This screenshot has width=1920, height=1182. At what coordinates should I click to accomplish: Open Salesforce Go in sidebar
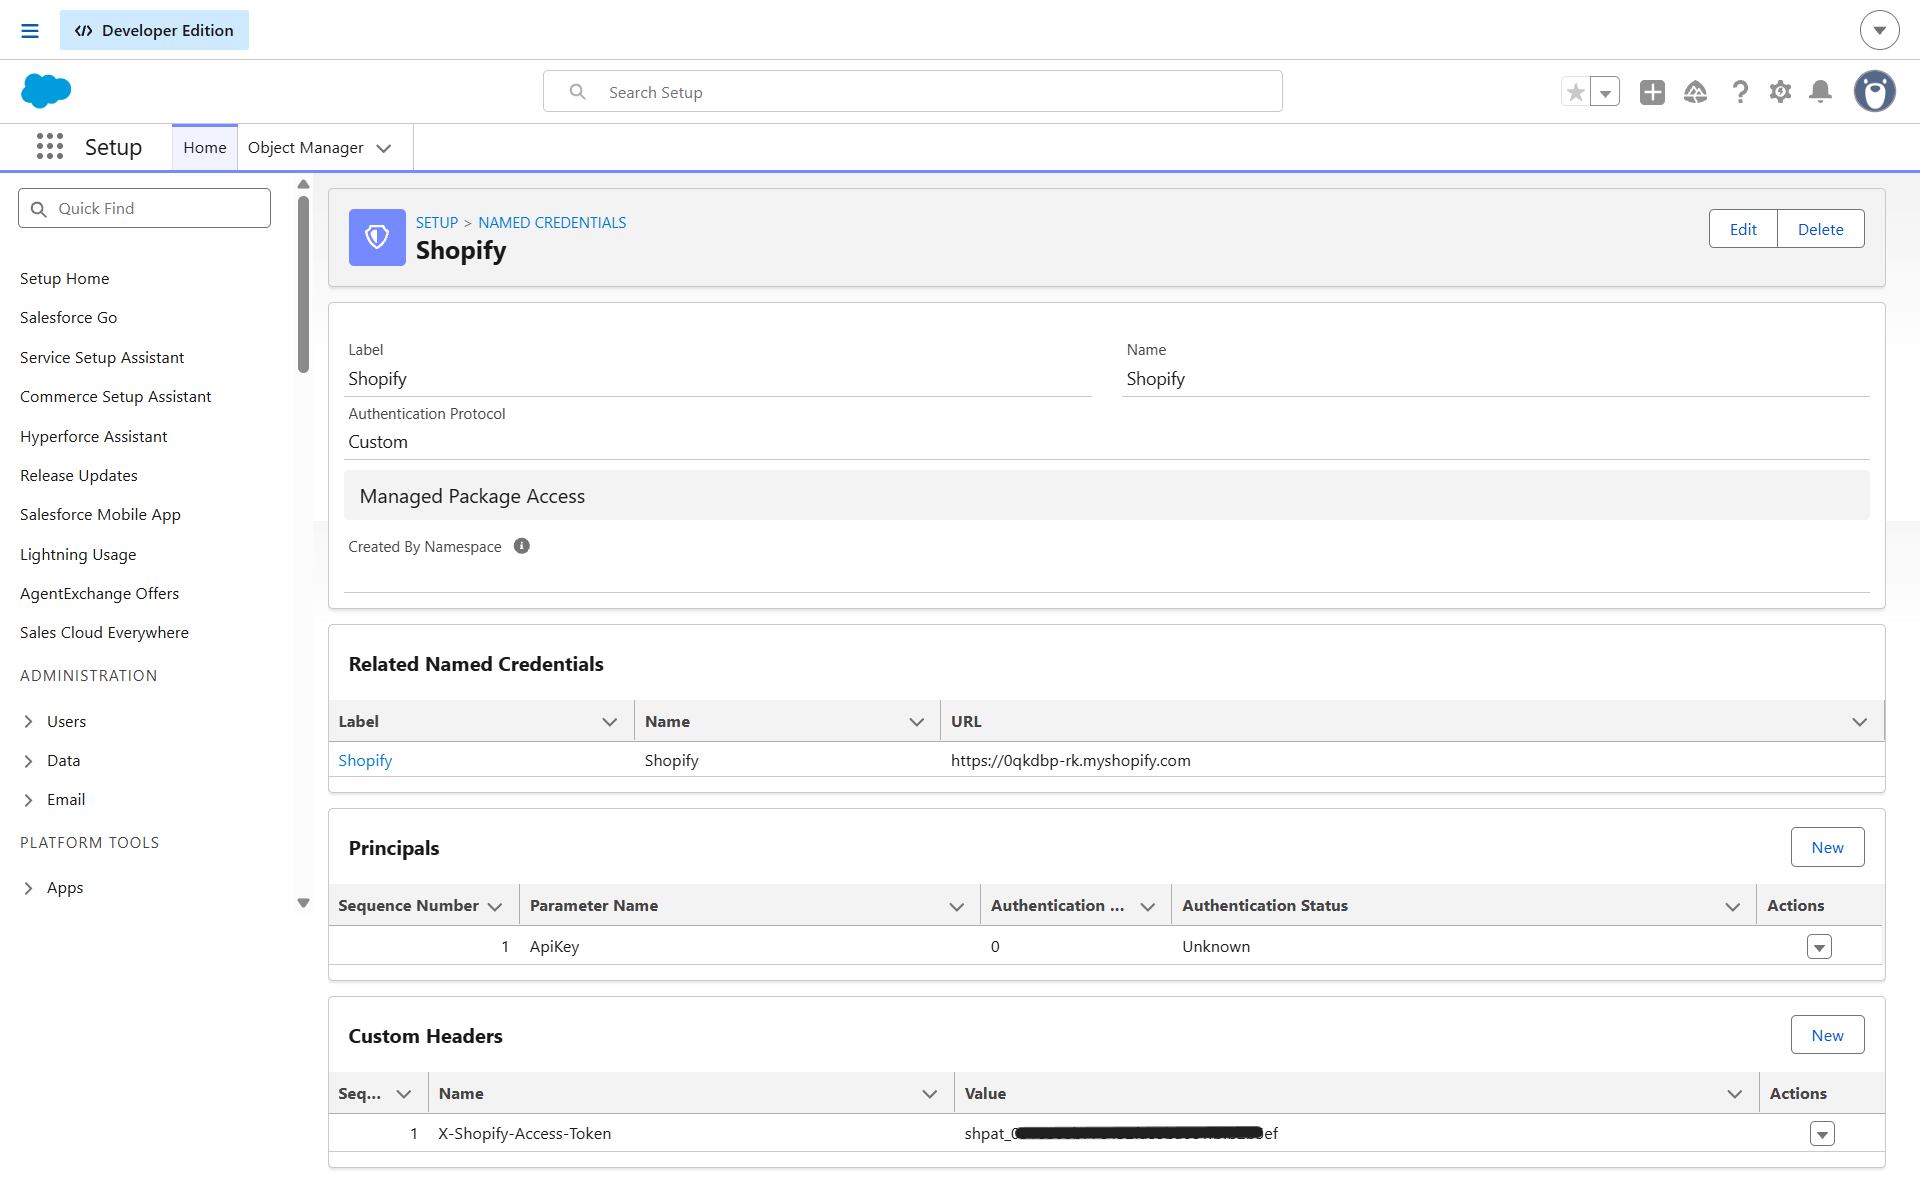point(68,317)
